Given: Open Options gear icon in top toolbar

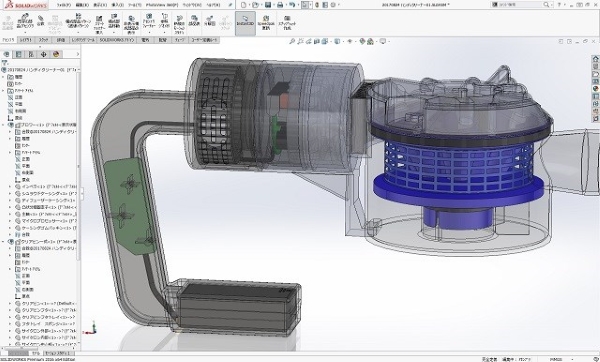Looking at the screenshot, I should (x=333, y=5).
